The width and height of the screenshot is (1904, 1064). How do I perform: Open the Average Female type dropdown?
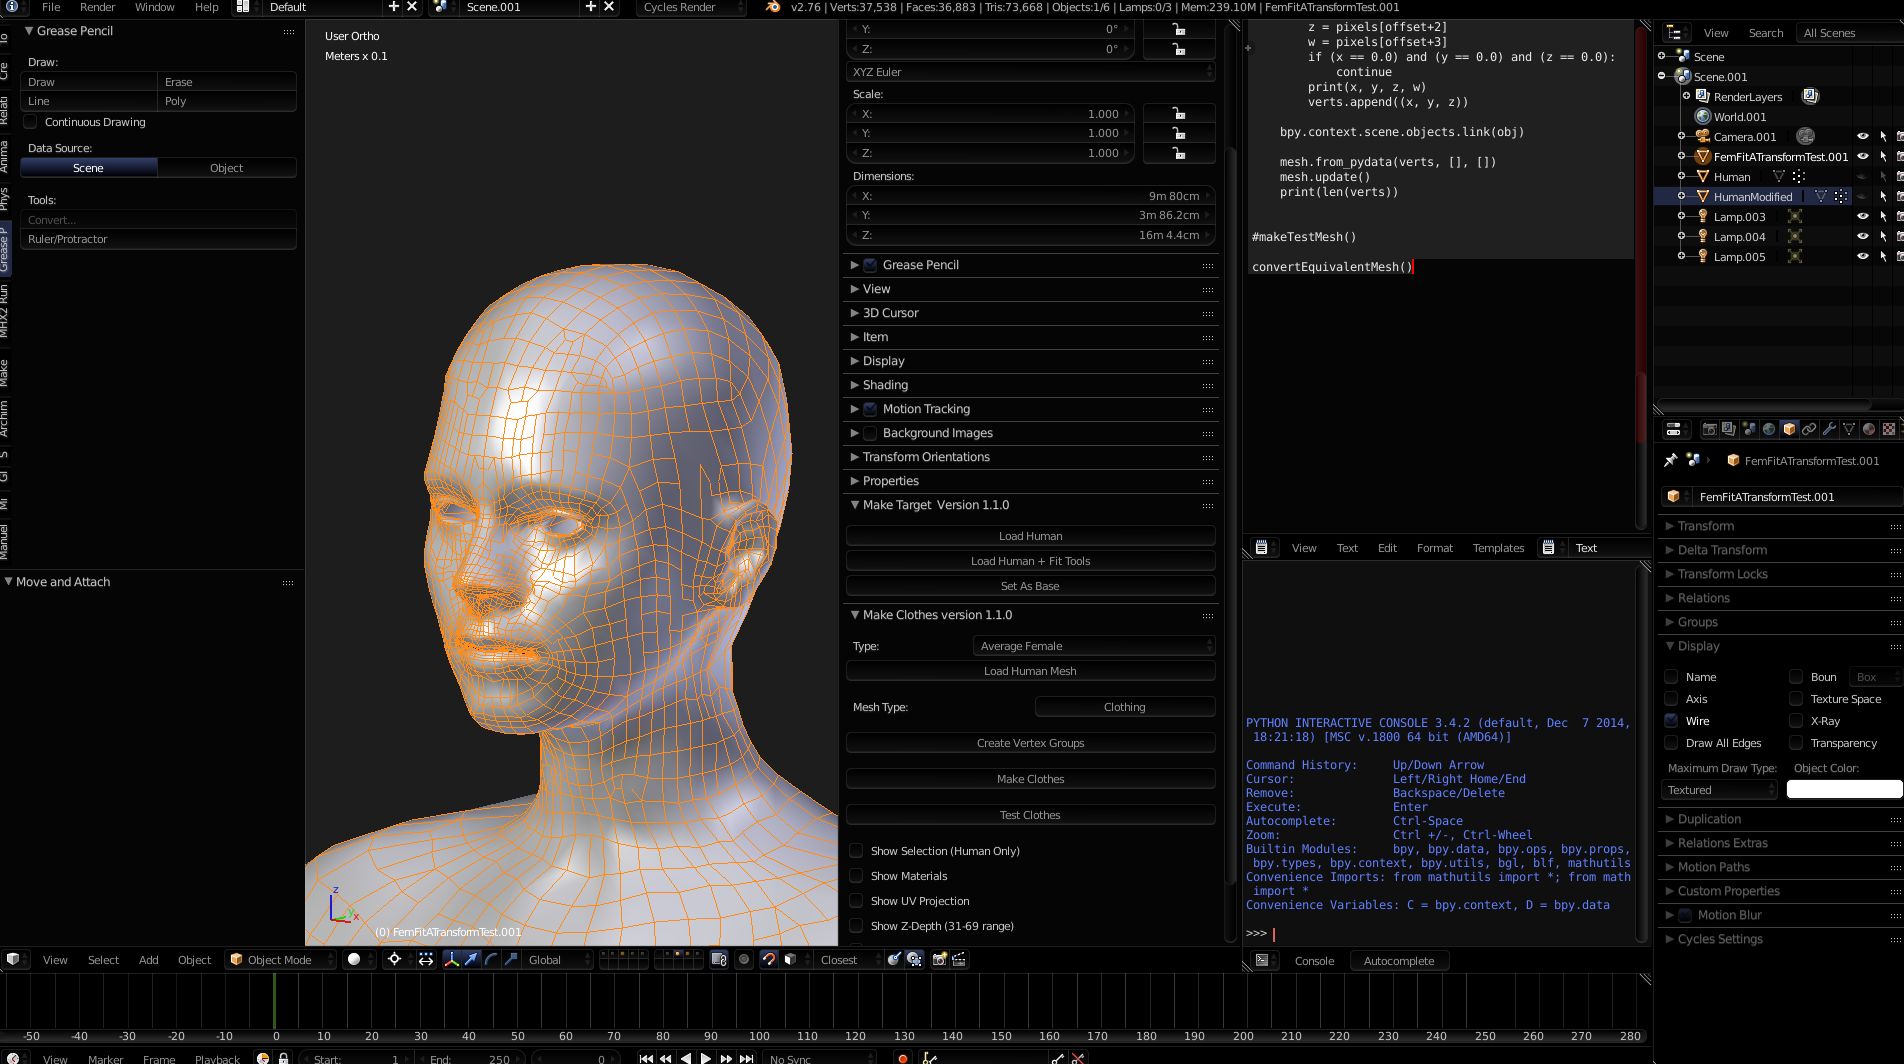pos(1093,646)
